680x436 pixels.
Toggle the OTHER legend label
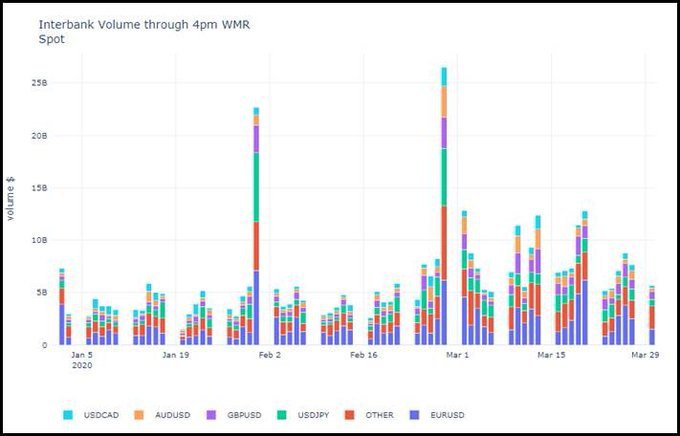pos(379,415)
